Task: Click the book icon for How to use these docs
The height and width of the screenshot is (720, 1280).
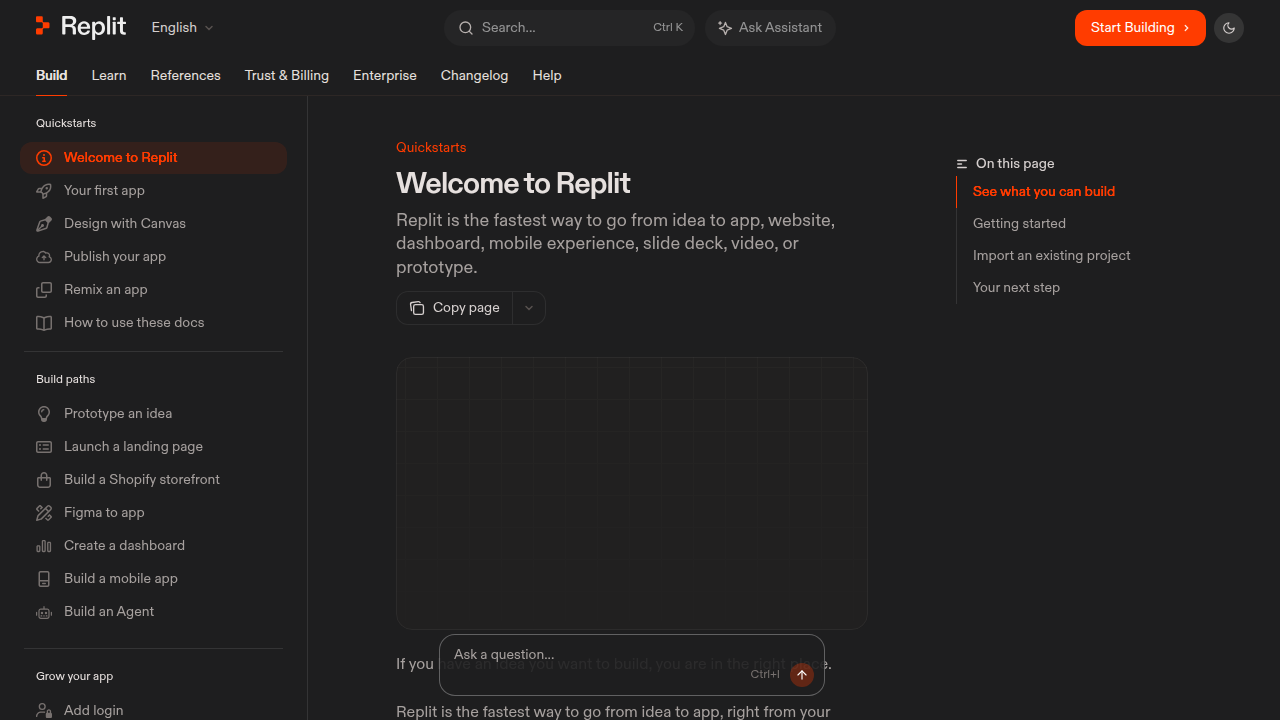Action: [x=44, y=323]
